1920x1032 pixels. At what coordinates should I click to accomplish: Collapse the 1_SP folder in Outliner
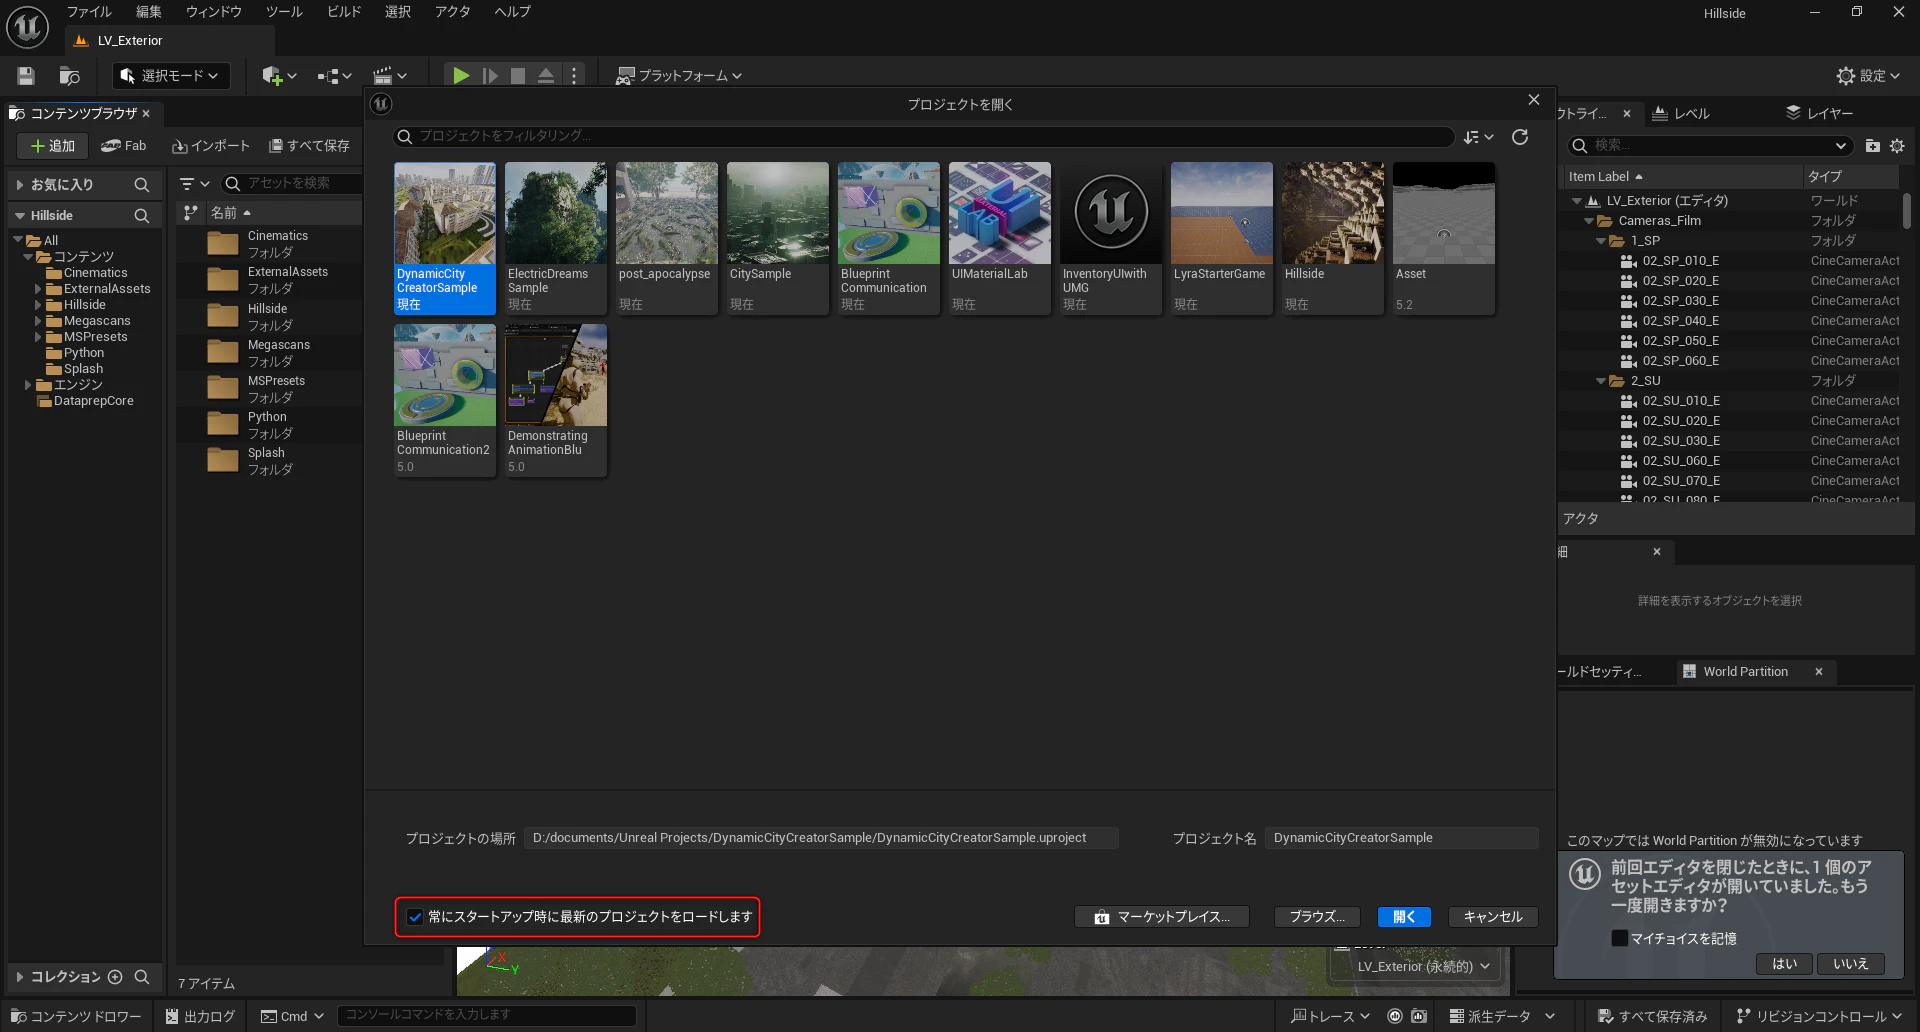(1601, 241)
